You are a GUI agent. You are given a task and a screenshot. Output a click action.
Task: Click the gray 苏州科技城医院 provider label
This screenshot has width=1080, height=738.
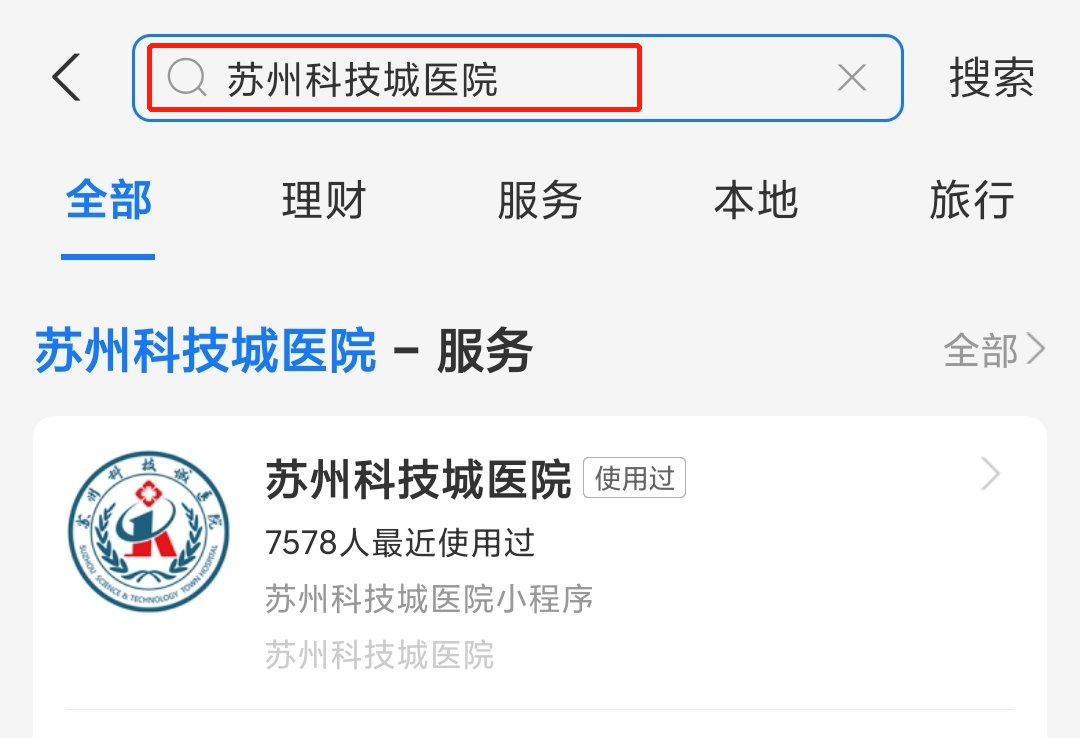pos(380,654)
